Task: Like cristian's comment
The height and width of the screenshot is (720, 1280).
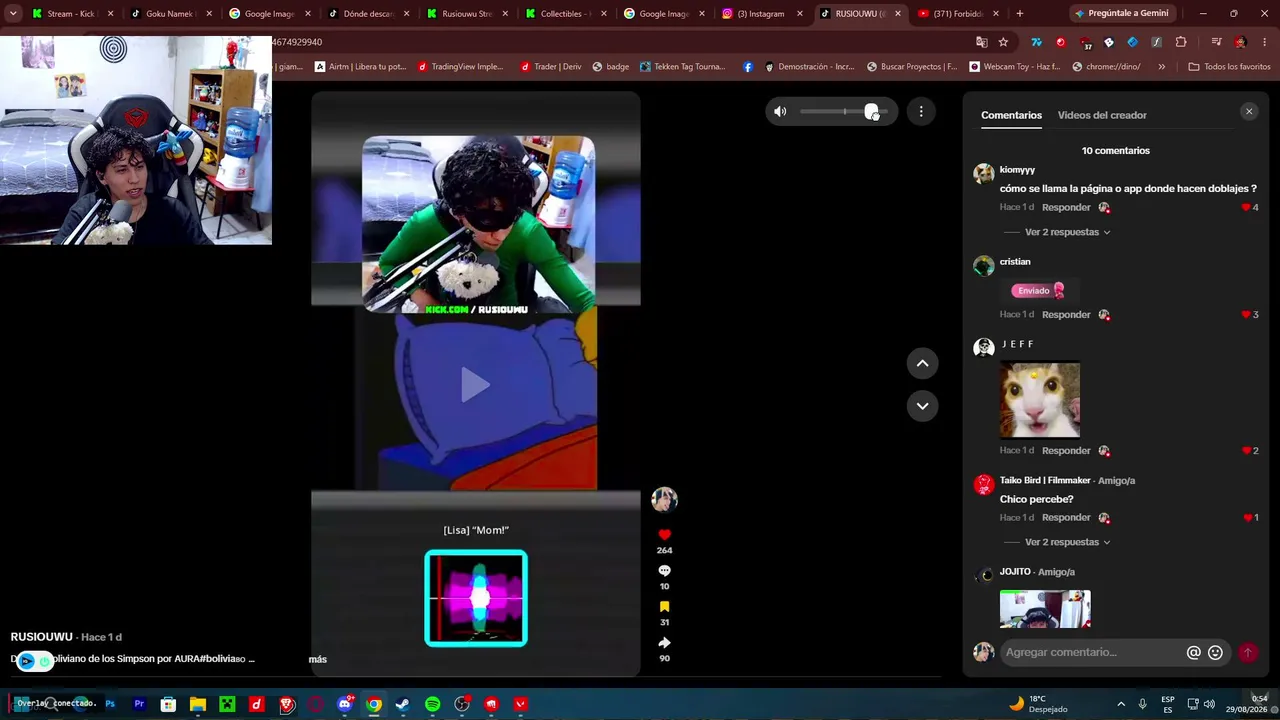Action: 1246,314
